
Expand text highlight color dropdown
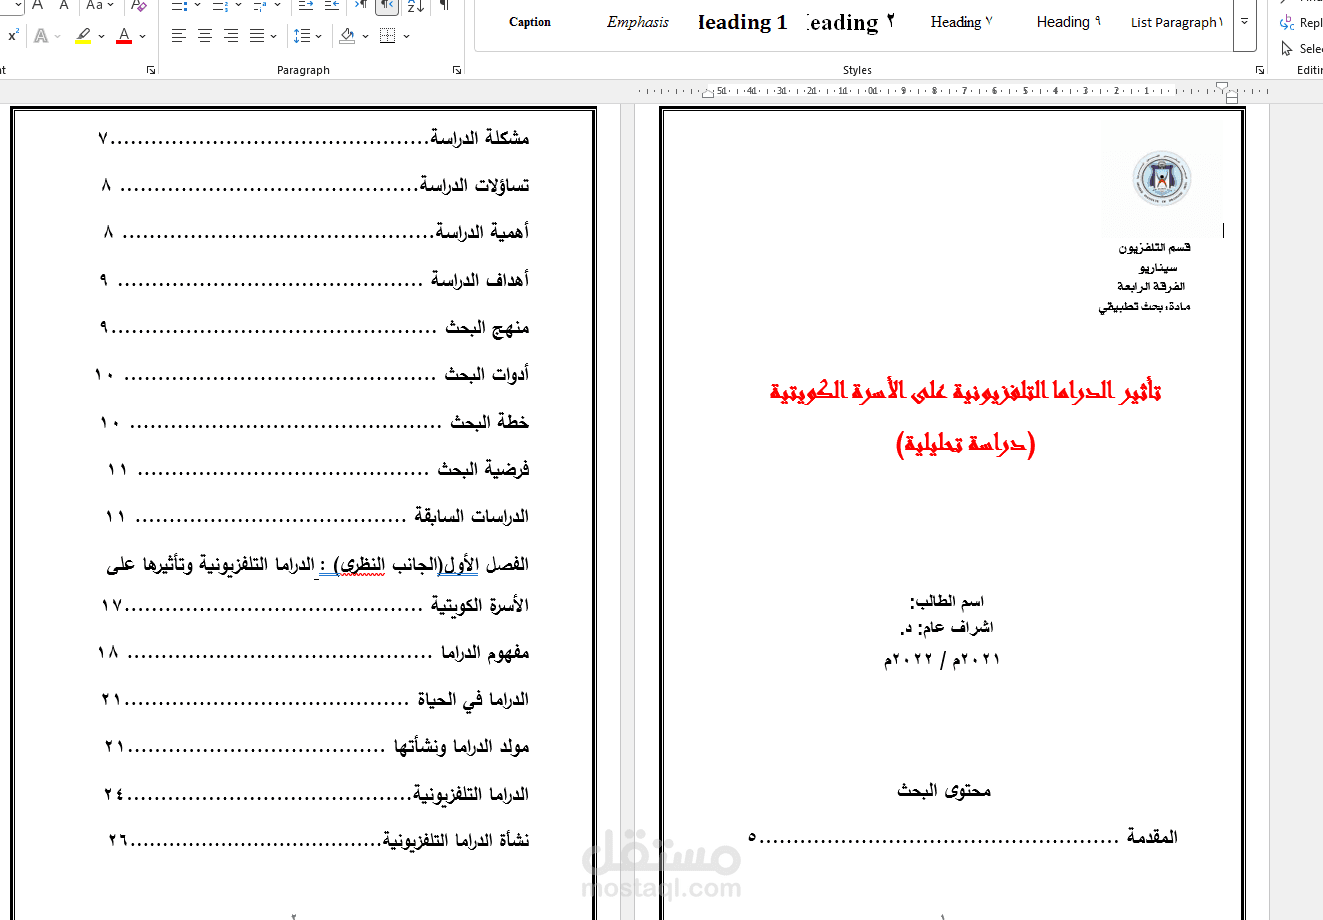(101, 36)
